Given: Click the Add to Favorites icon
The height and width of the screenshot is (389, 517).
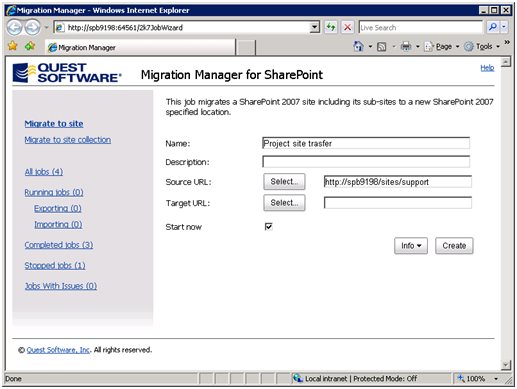Looking at the screenshot, I should tap(30, 46).
